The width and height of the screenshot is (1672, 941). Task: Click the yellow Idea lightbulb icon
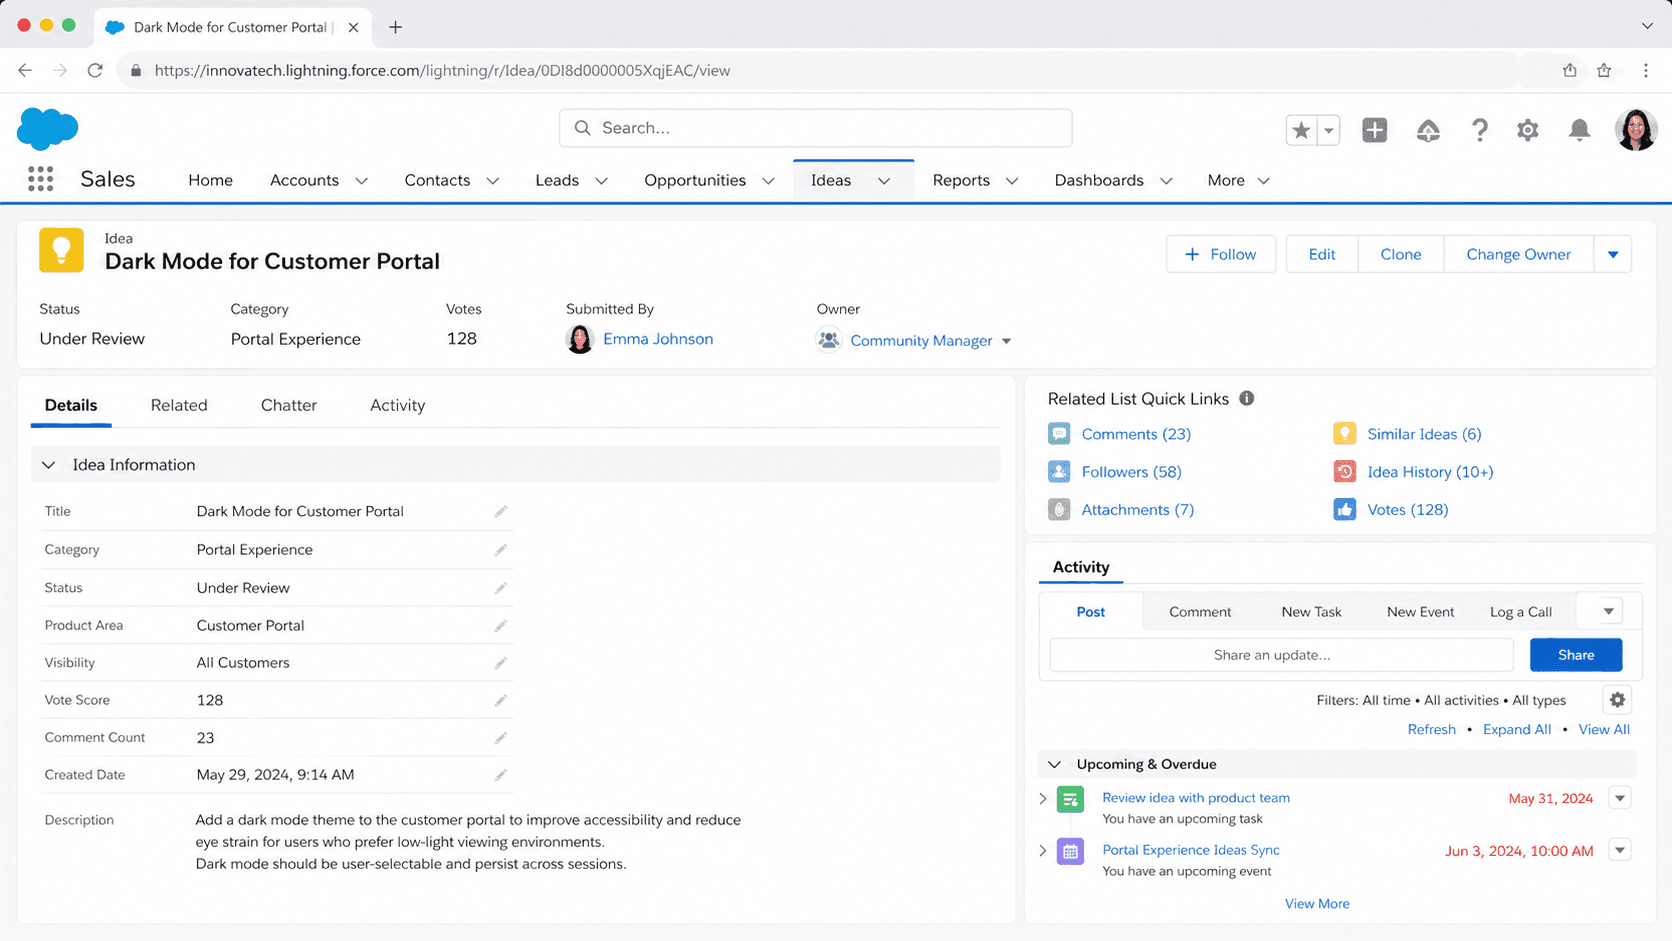tap(61, 250)
